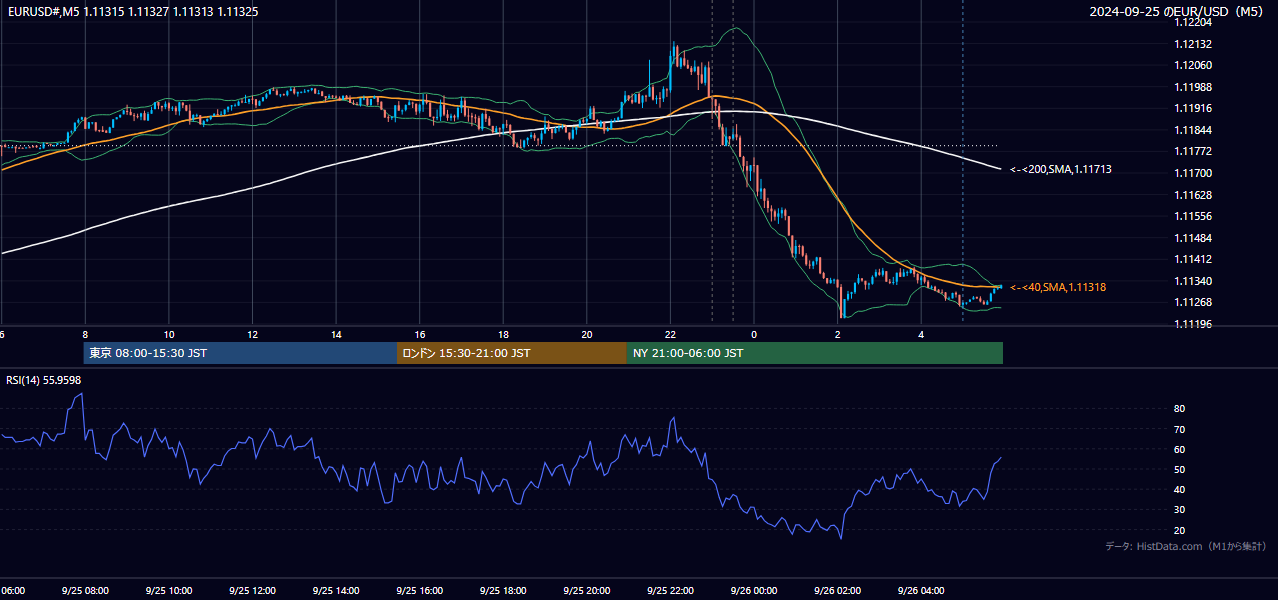The width and height of the screenshot is (1278, 600).
Task: Click hour tick 8 under the price chart
Action: 85,334
